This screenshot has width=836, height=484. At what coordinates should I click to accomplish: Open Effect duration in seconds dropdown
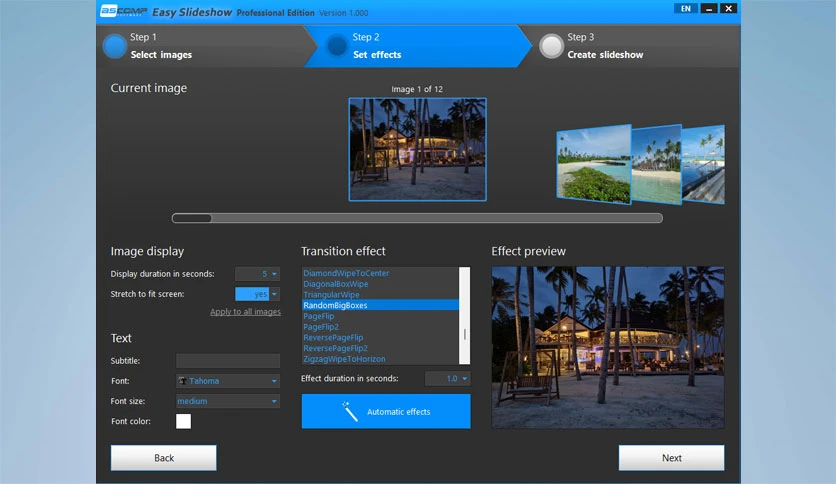tap(447, 378)
